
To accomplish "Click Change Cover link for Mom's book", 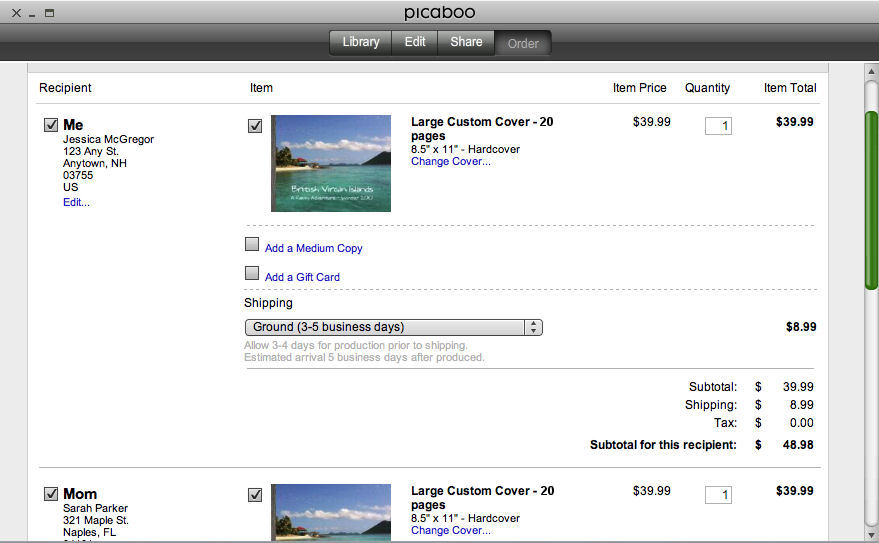I will 450,530.
